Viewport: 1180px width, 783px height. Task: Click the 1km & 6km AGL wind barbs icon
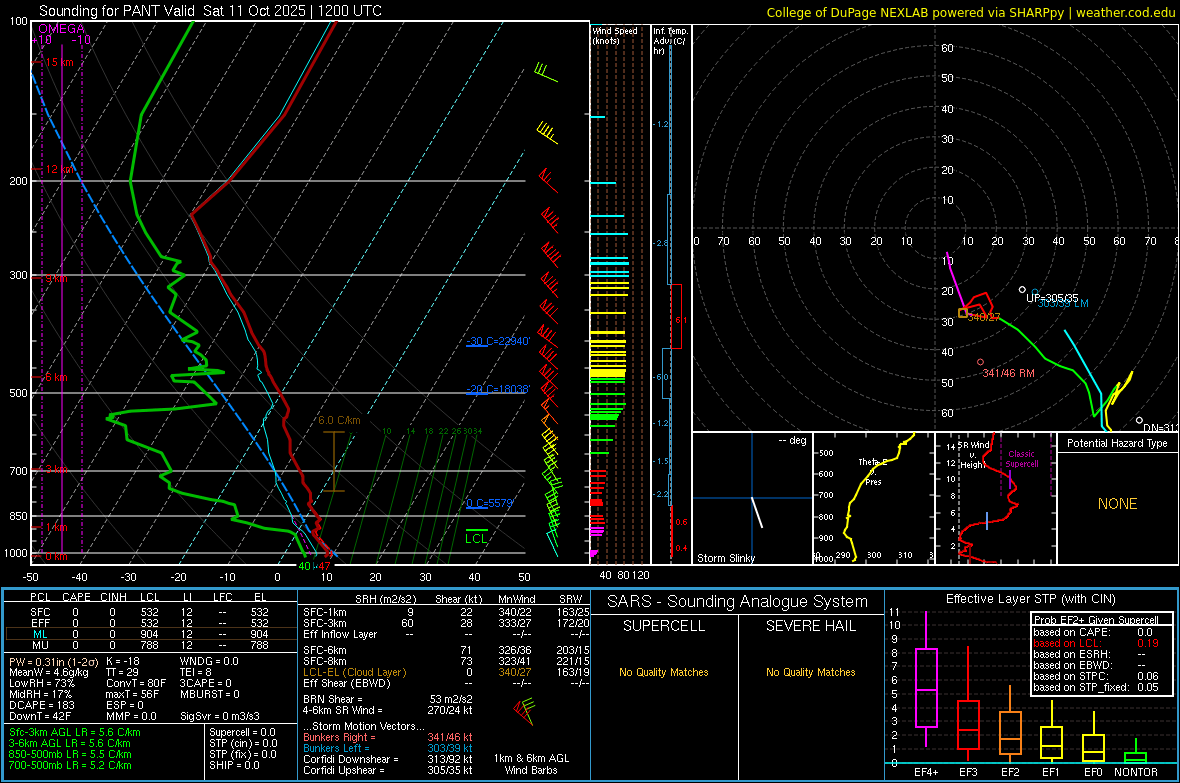click(525, 710)
